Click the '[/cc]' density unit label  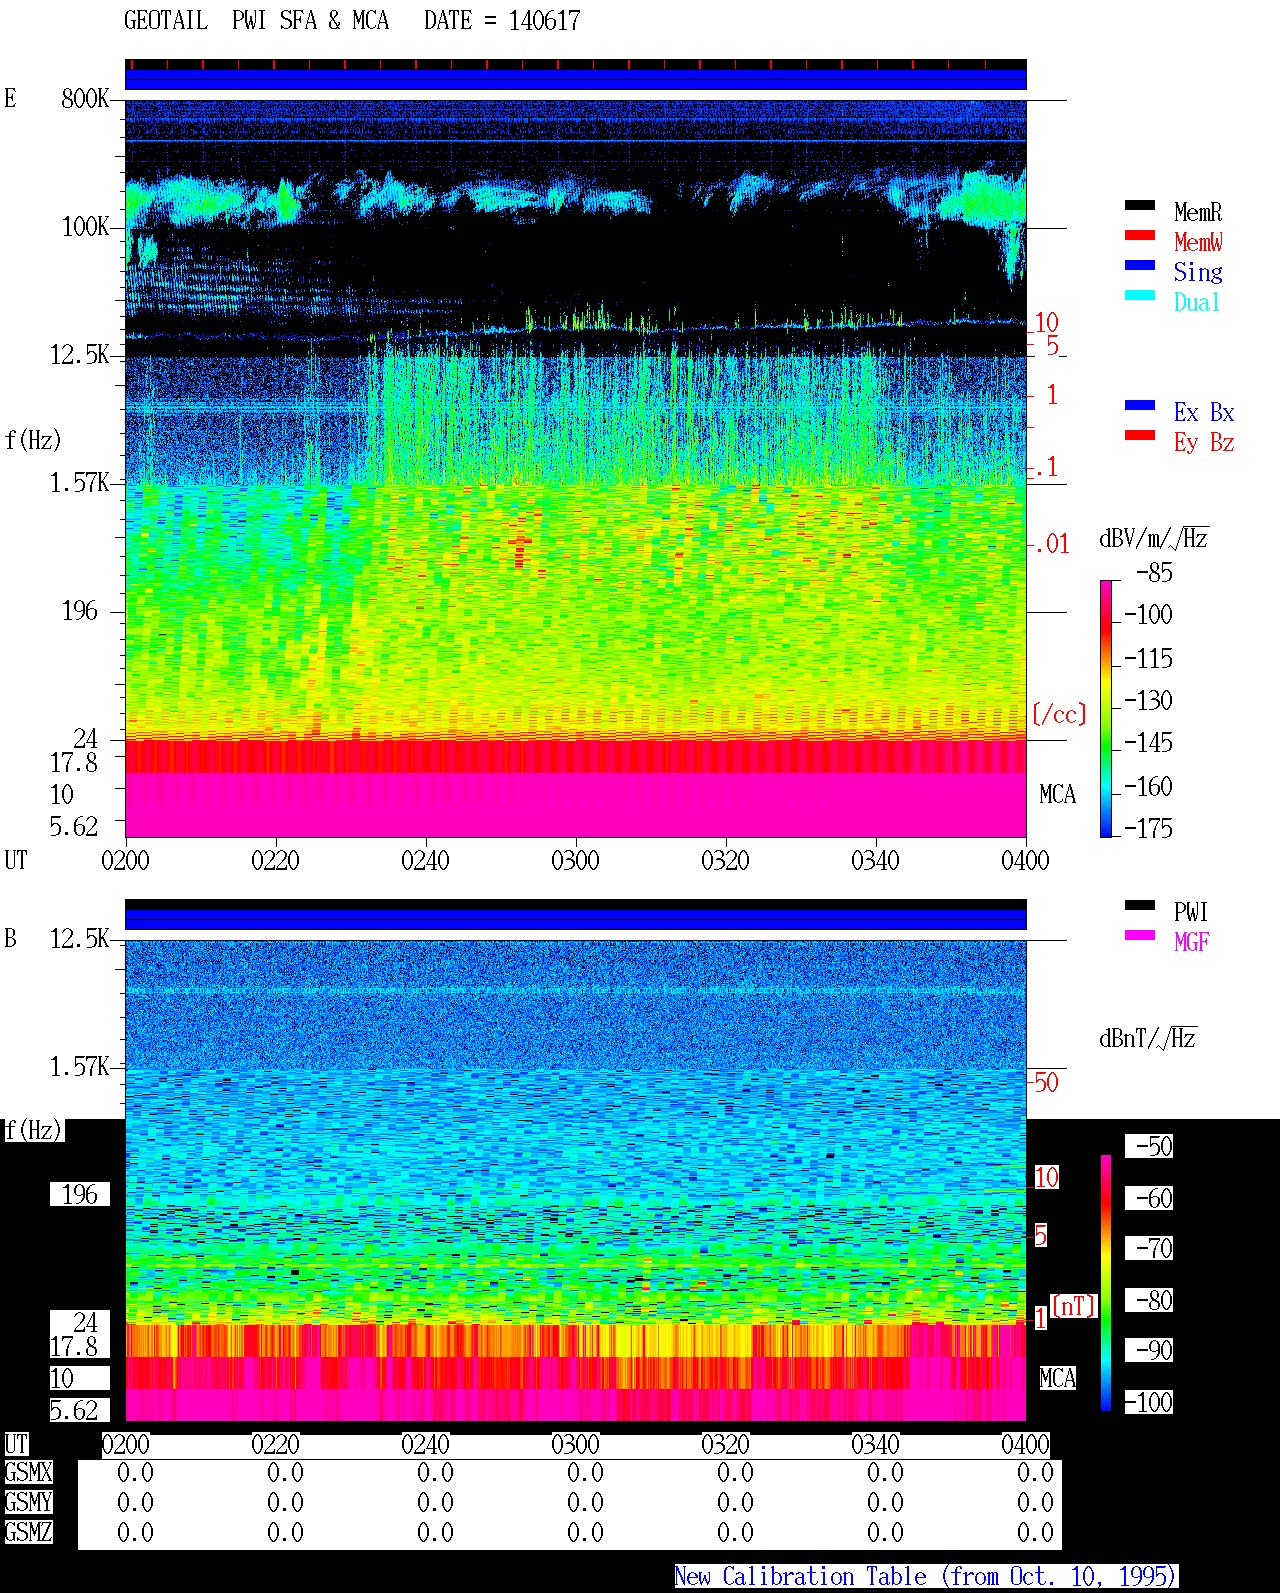click(x=1059, y=714)
